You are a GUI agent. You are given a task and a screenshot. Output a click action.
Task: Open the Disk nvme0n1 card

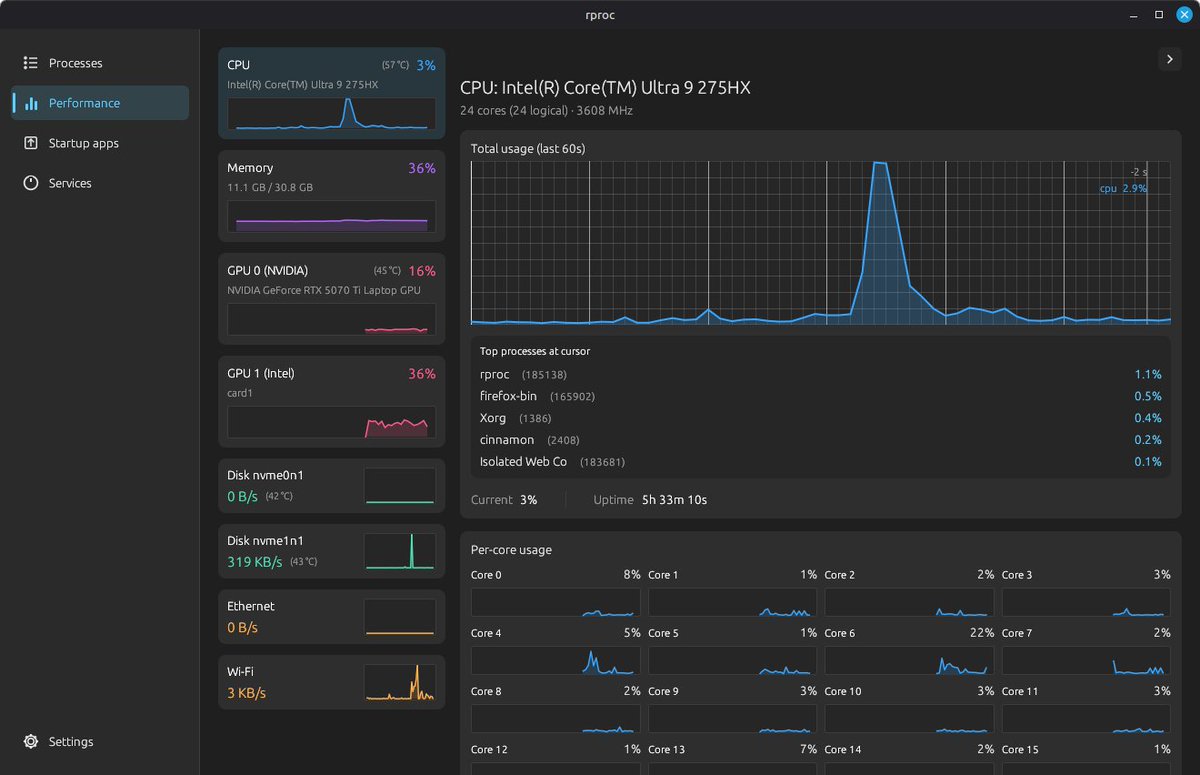click(331, 485)
